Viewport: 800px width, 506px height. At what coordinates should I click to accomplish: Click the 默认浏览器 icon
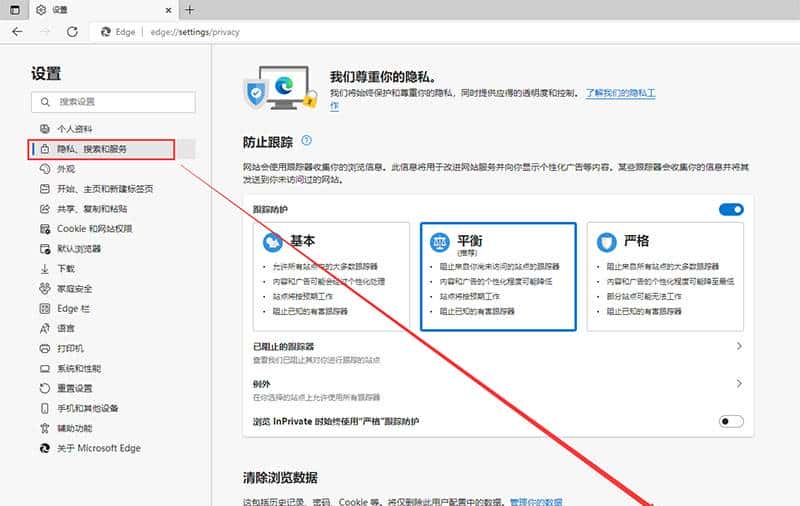coord(45,249)
